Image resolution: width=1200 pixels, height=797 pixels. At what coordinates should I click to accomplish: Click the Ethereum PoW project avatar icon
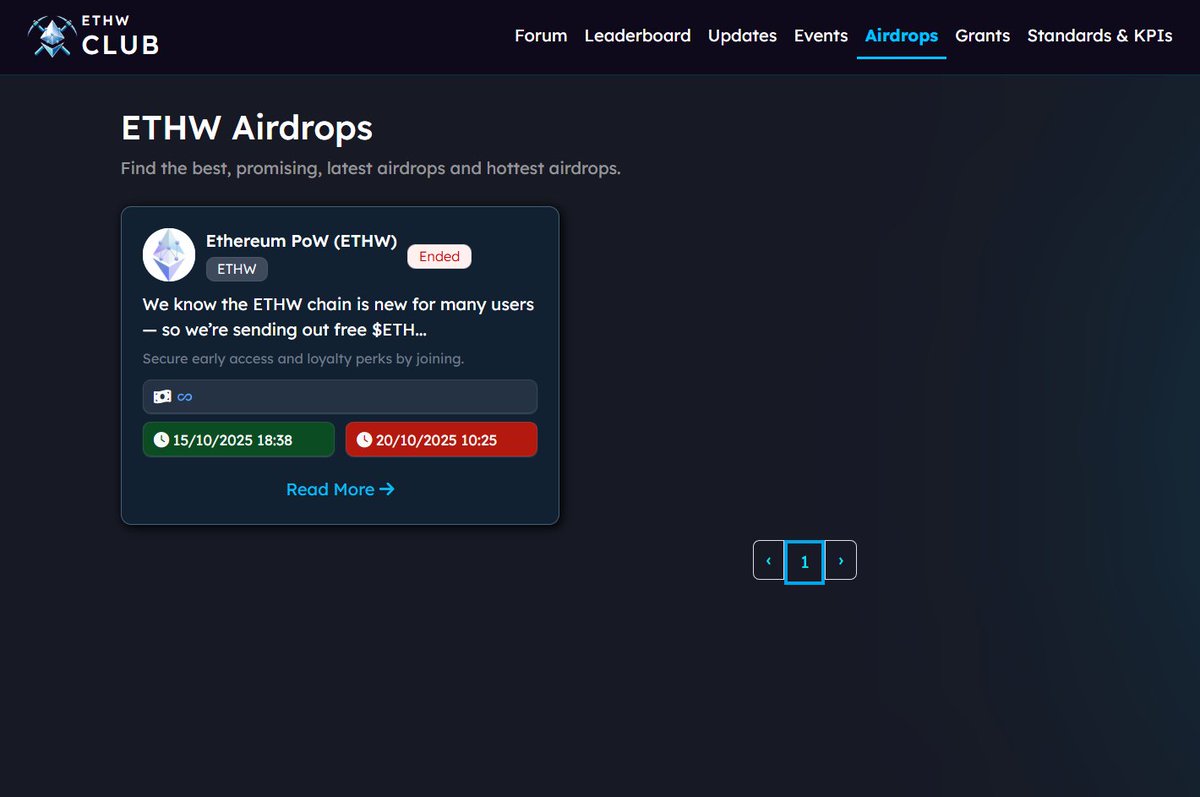point(168,255)
